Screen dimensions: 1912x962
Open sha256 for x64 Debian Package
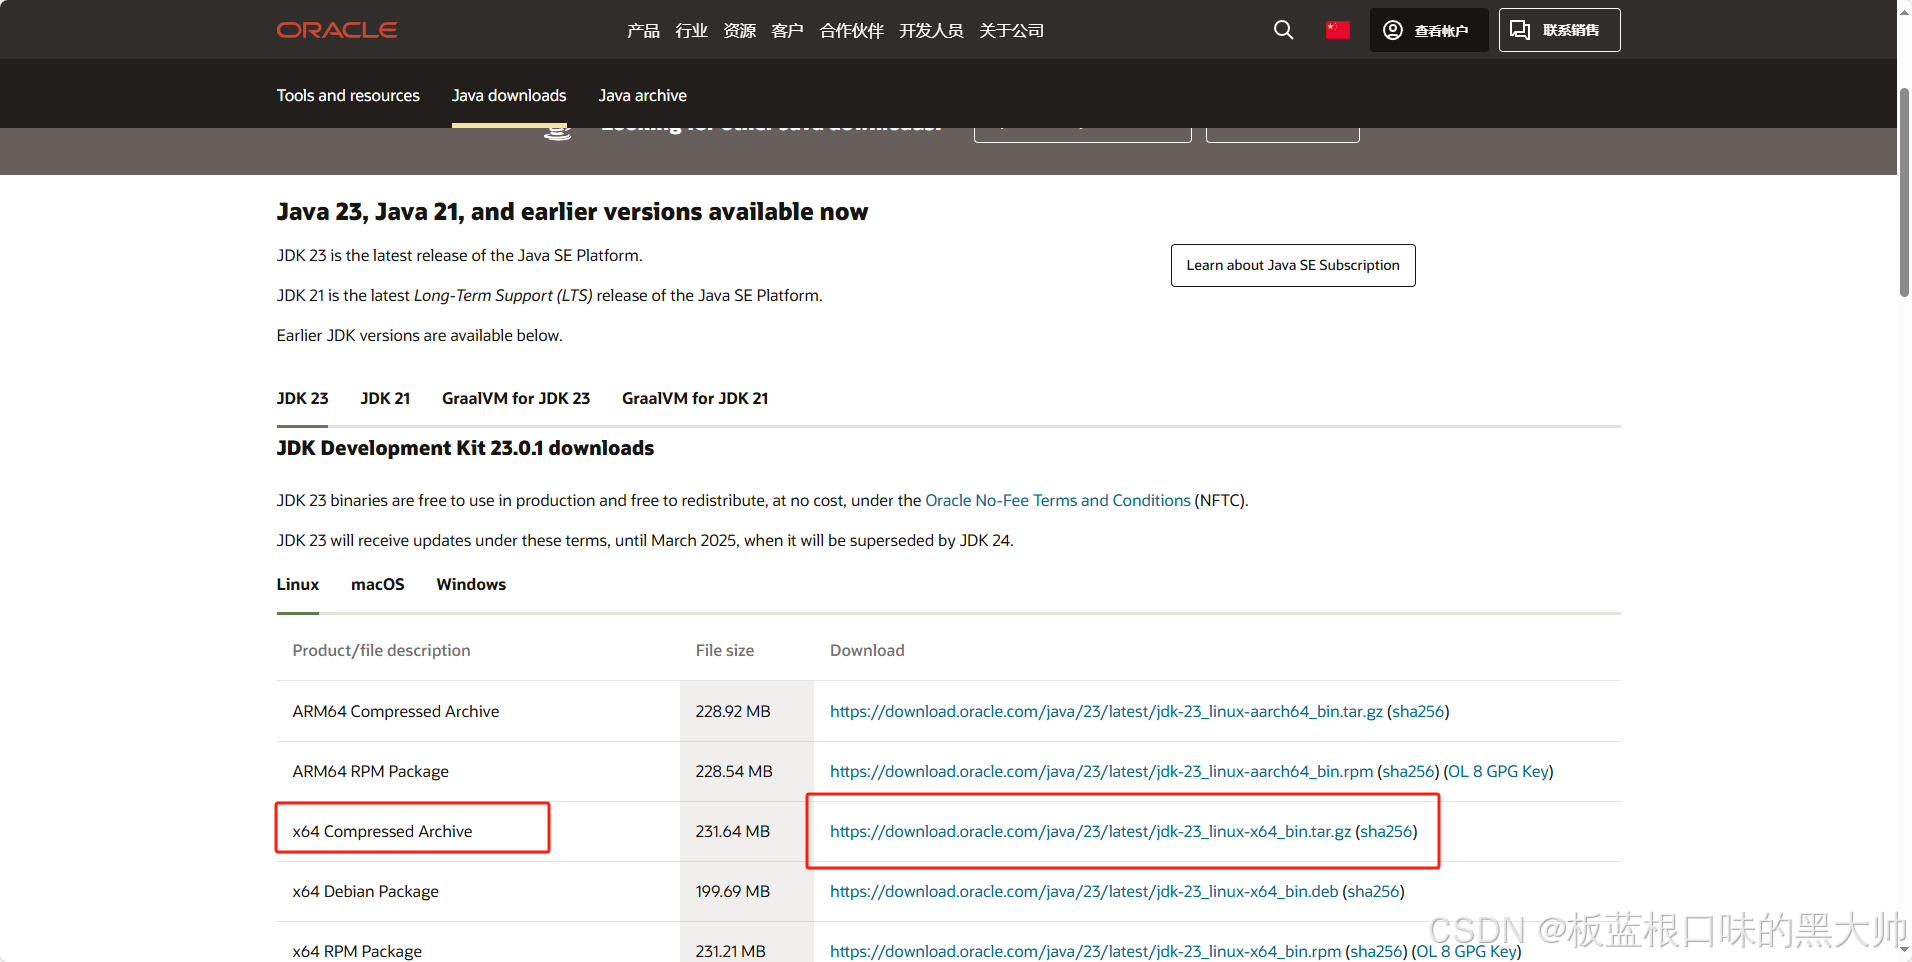pos(1373,891)
